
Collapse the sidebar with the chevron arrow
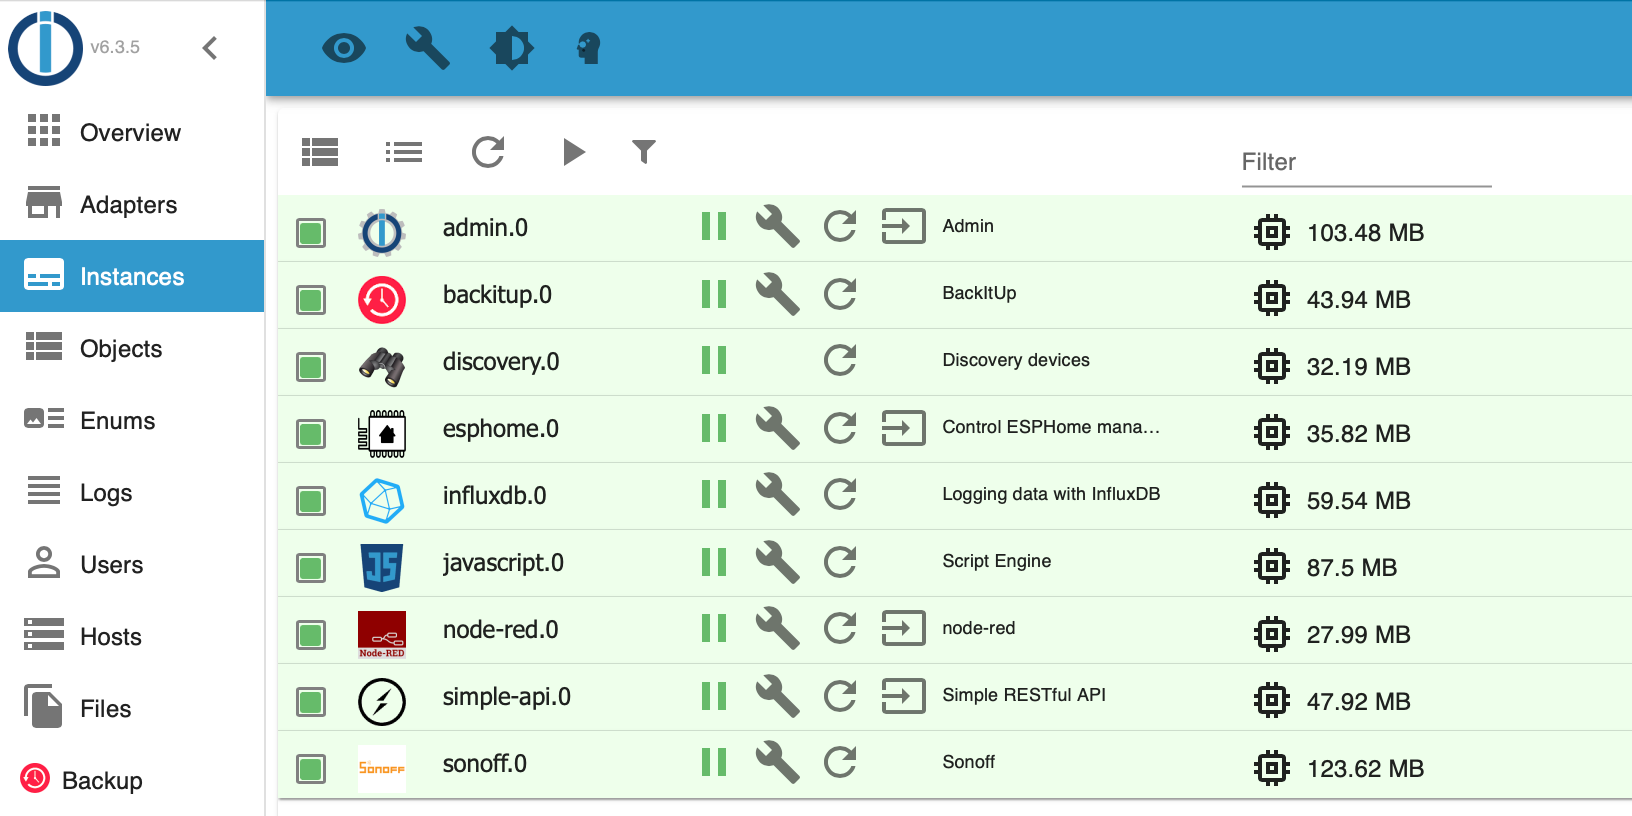point(210,48)
